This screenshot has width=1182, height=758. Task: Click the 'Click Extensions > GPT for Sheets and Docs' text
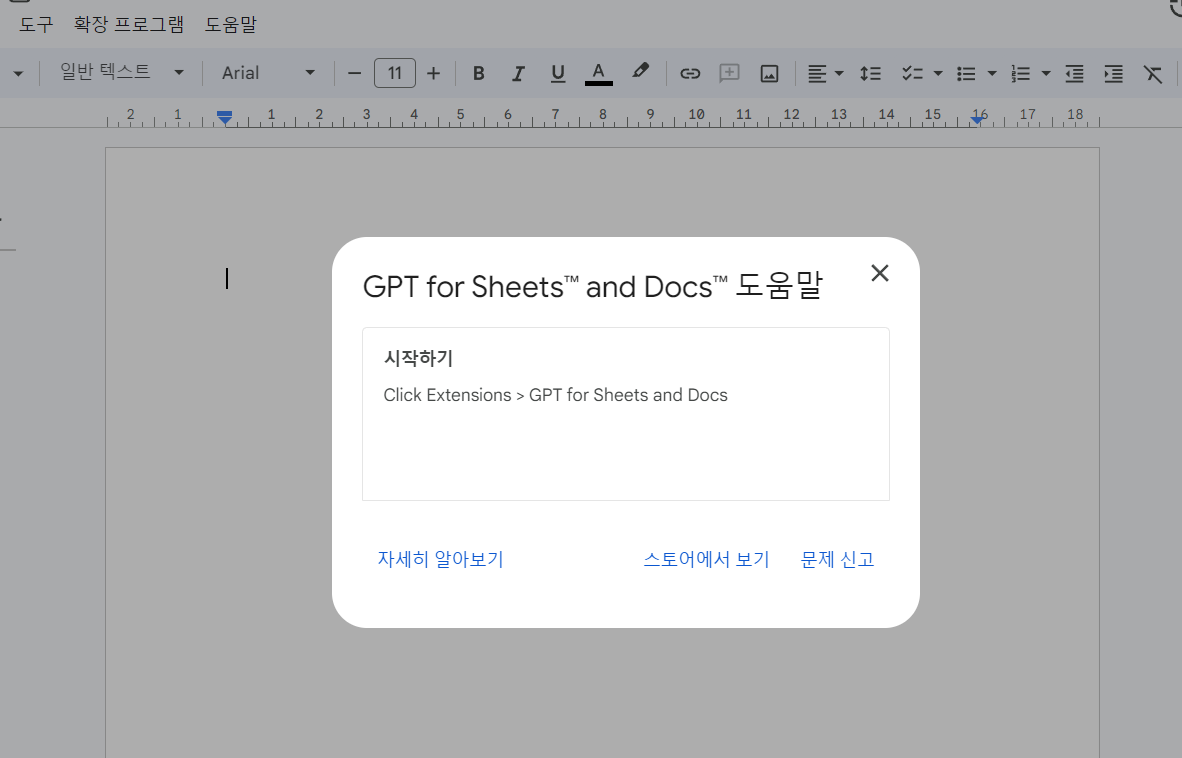556,395
